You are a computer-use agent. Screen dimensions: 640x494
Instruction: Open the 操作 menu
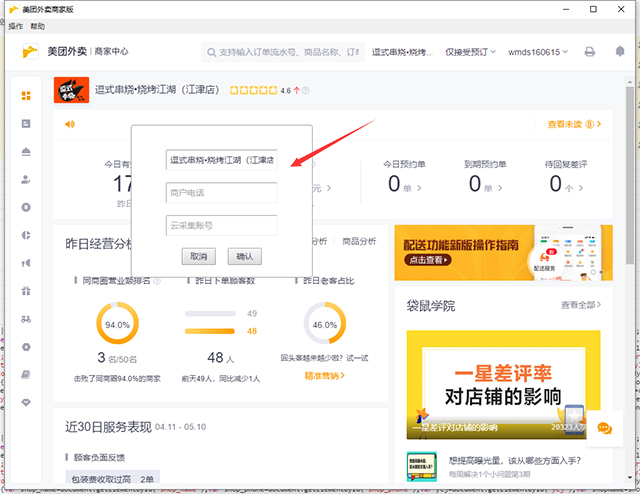(x=16, y=26)
